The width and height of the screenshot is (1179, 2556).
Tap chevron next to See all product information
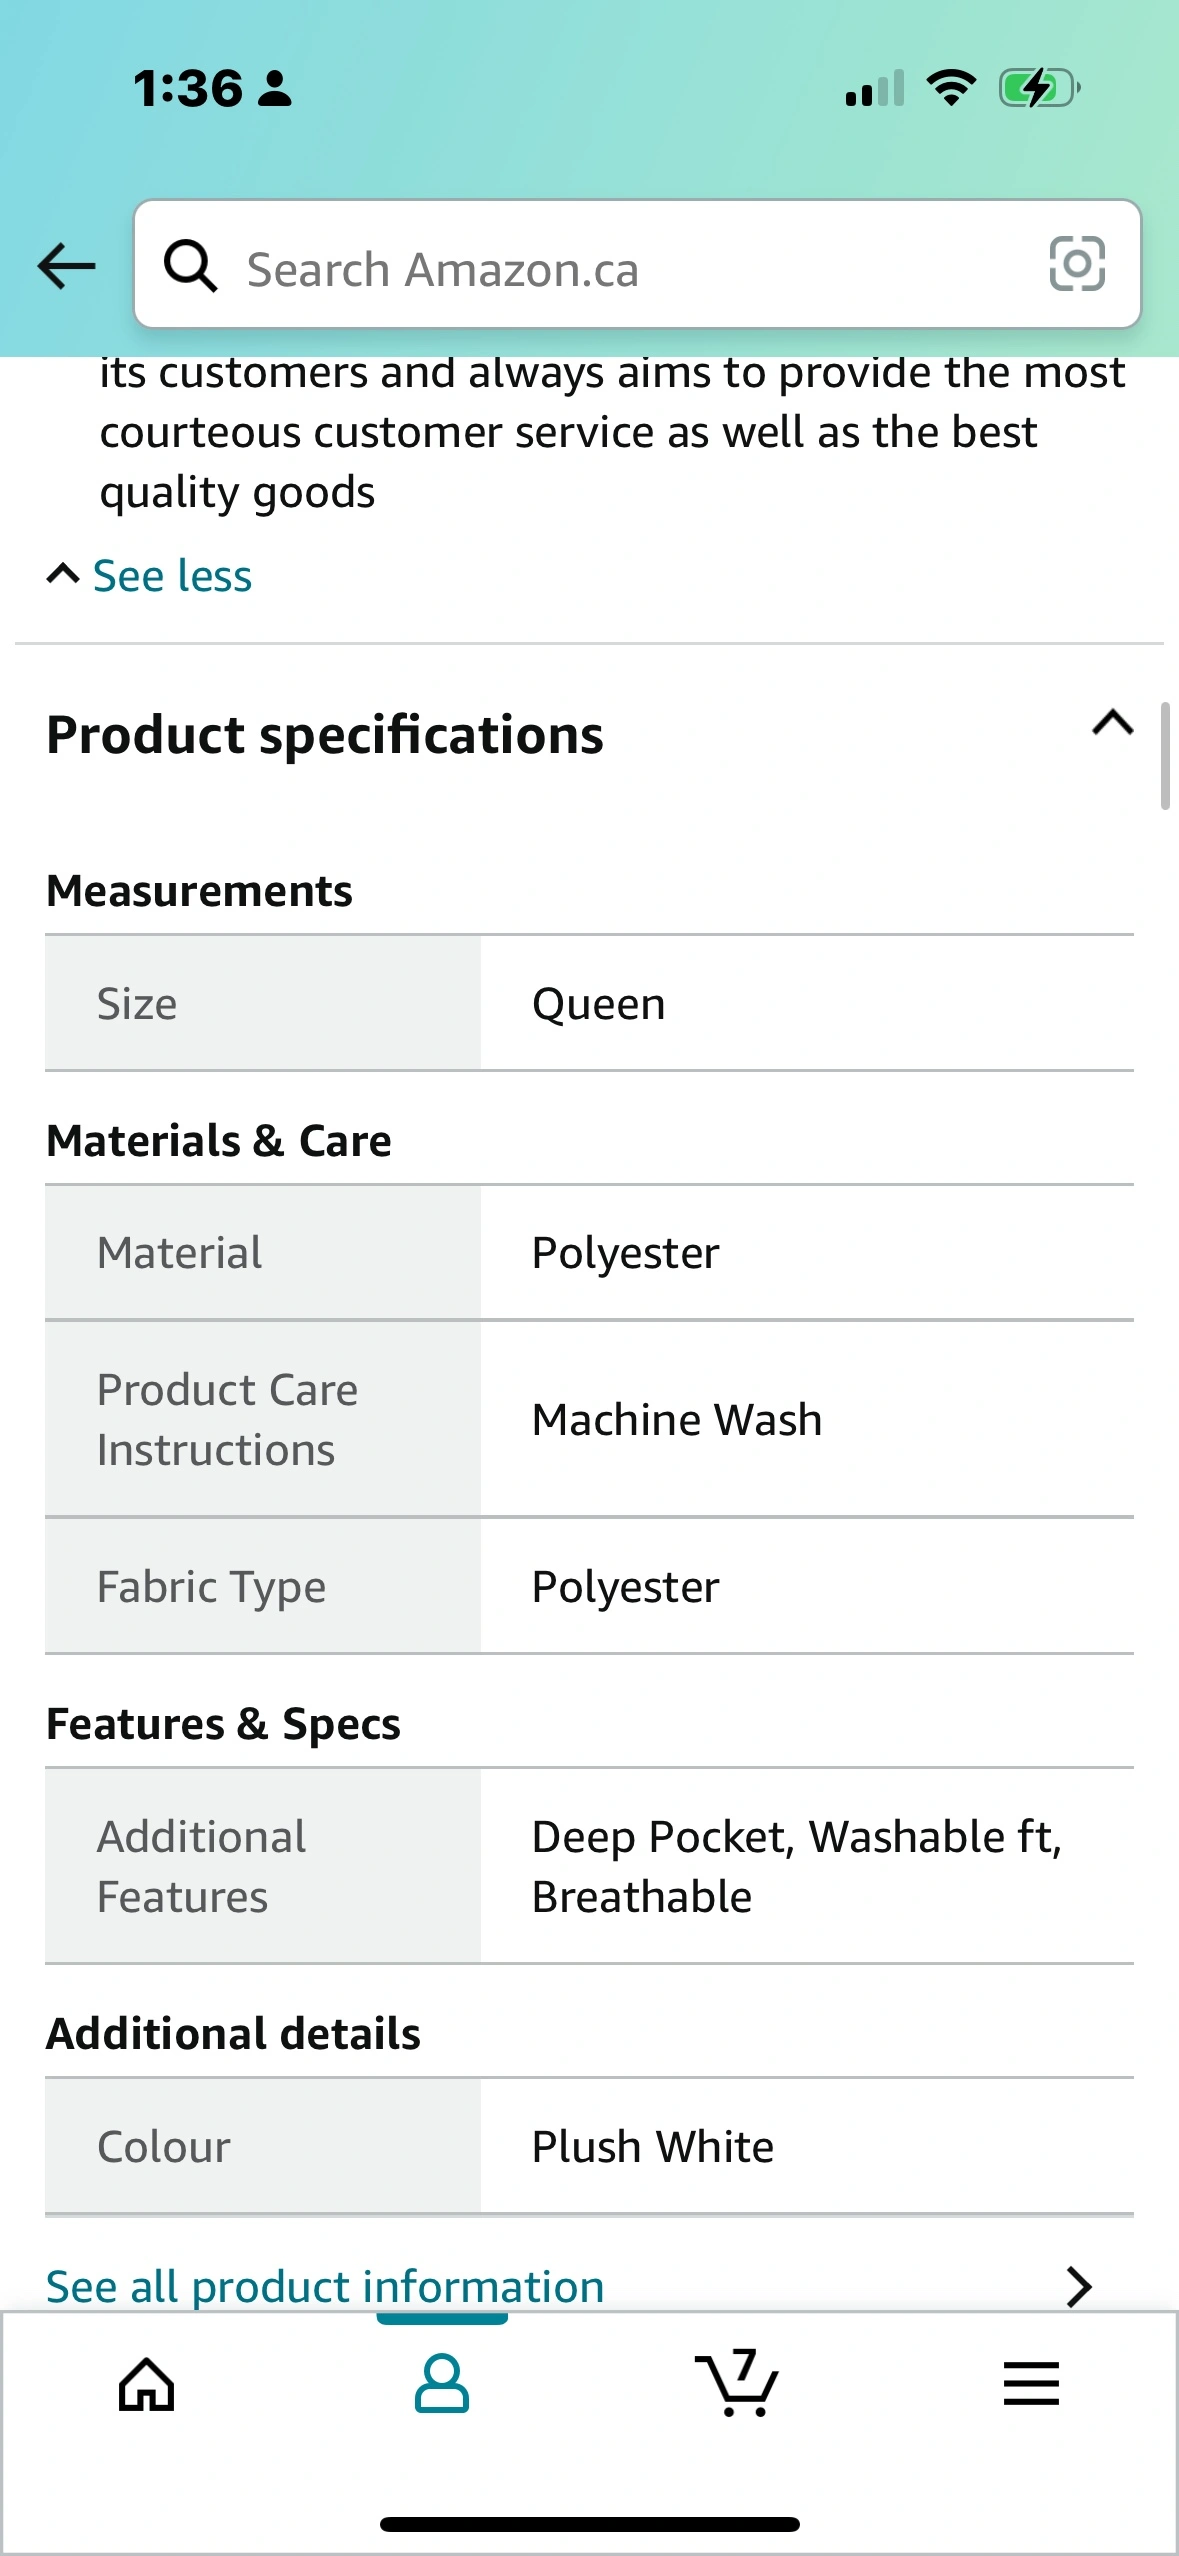(1078, 2286)
